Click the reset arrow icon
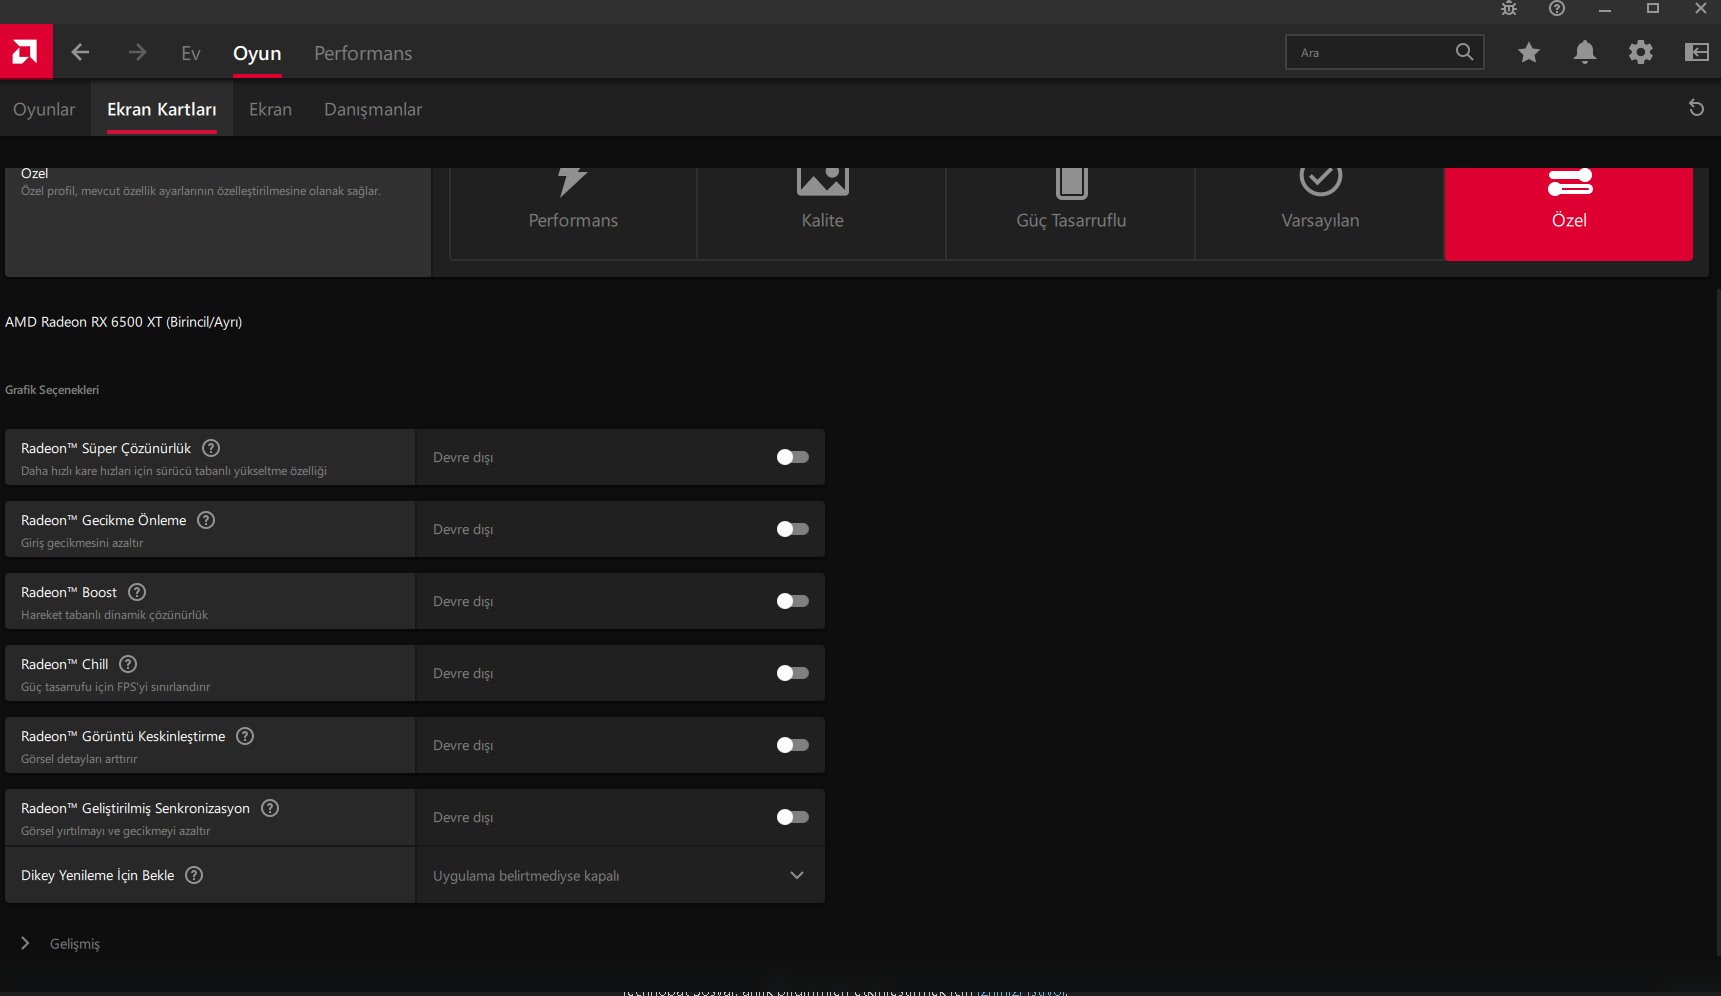This screenshot has height=996, width=1721. point(1696,108)
